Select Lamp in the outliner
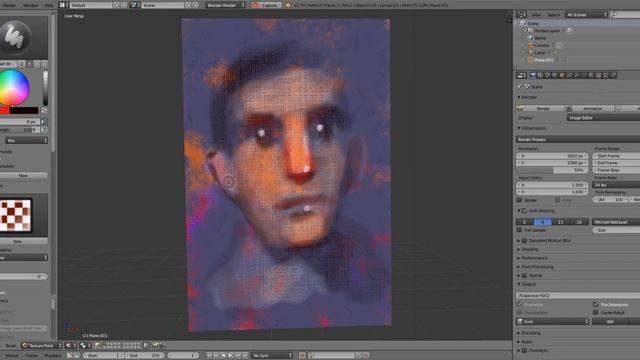The height and width of the screenshot is (360, 640). (x=540, y=53)
